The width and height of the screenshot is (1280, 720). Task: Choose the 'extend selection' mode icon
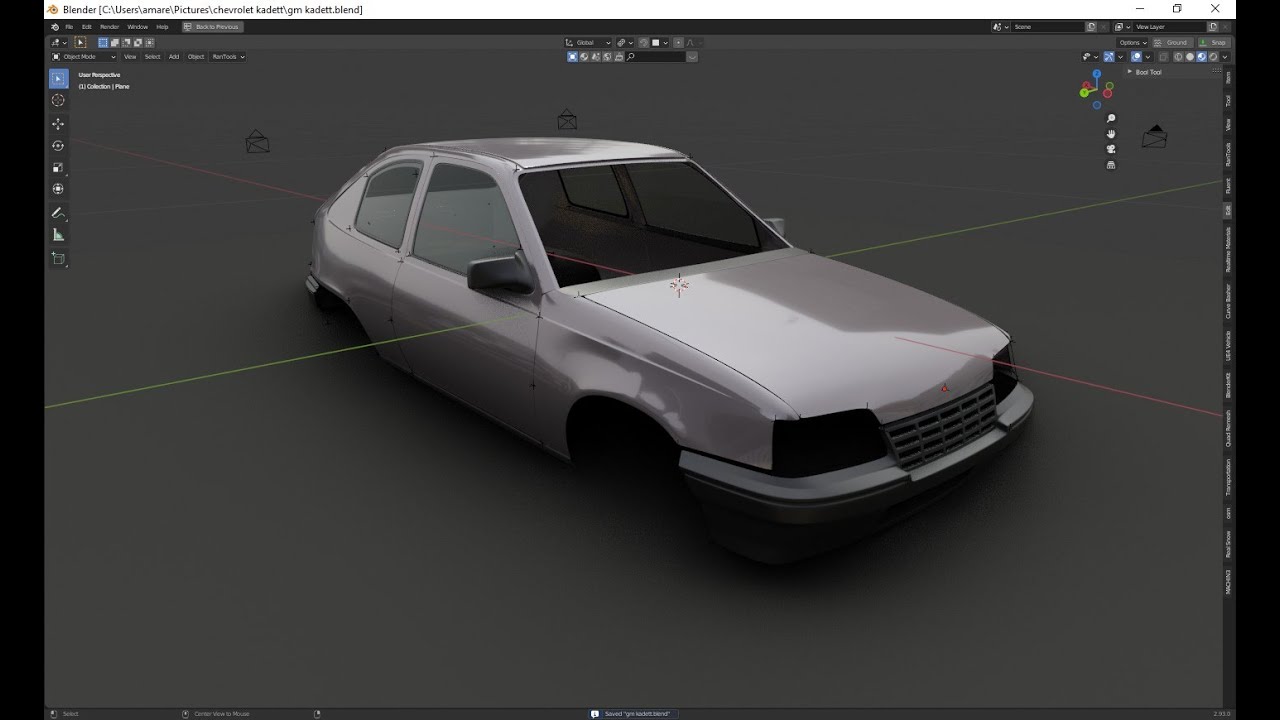point(115,43)
